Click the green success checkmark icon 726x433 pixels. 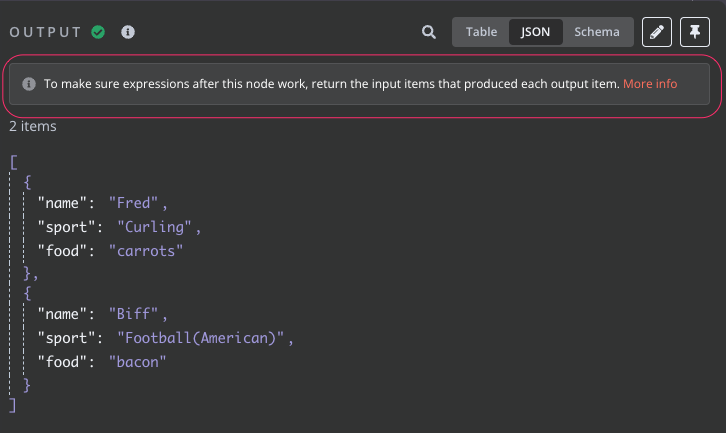tap(98, 32)
